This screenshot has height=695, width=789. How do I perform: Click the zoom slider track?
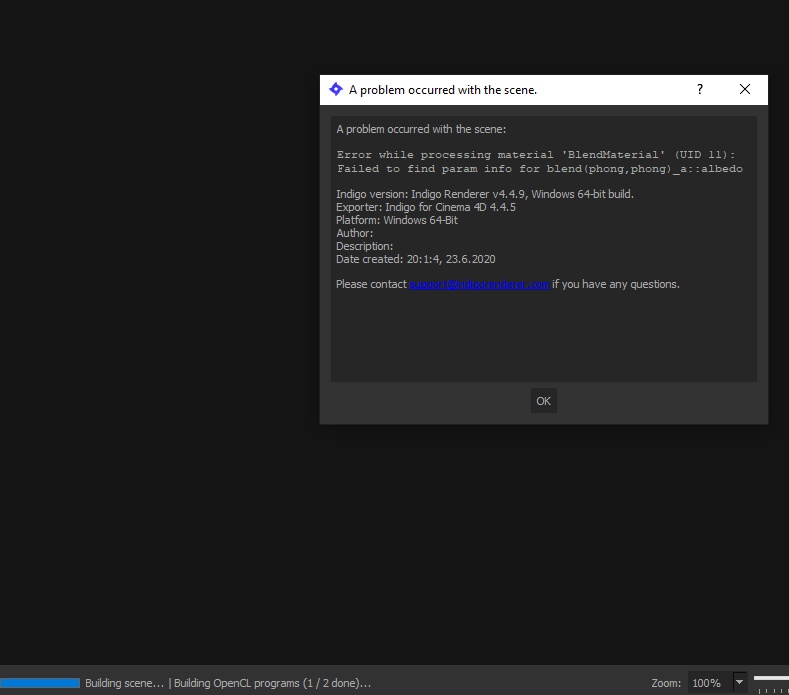(x=771, y=679)
